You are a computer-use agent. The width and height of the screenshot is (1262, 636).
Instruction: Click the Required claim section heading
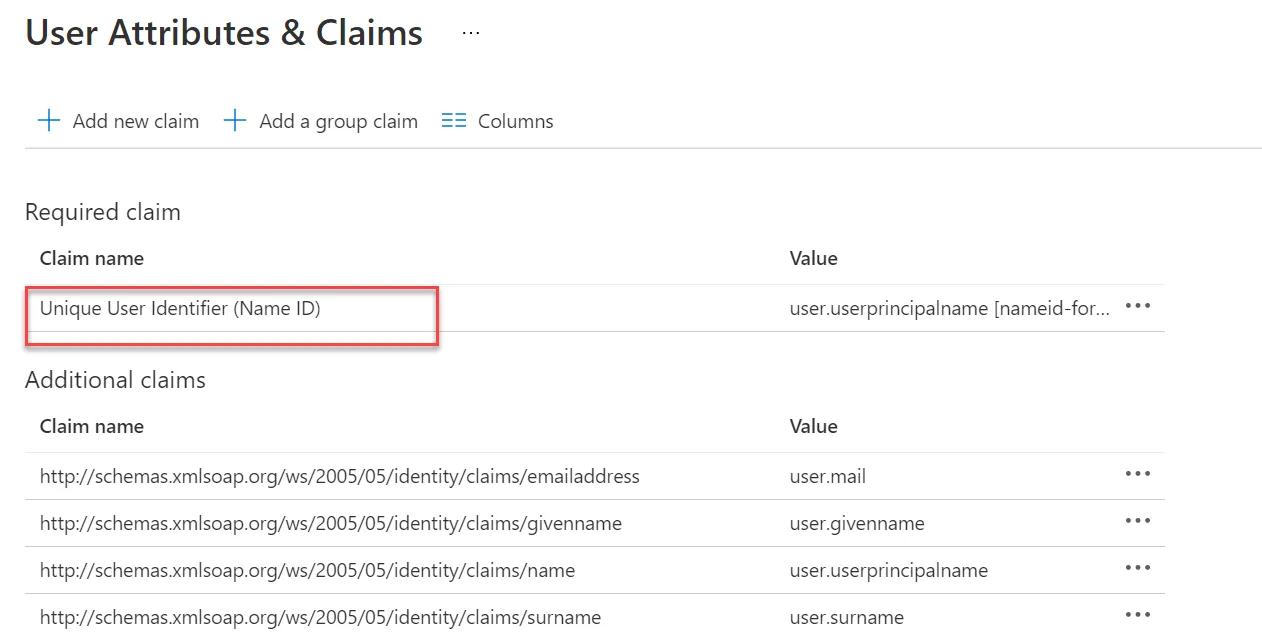(103, 212)
